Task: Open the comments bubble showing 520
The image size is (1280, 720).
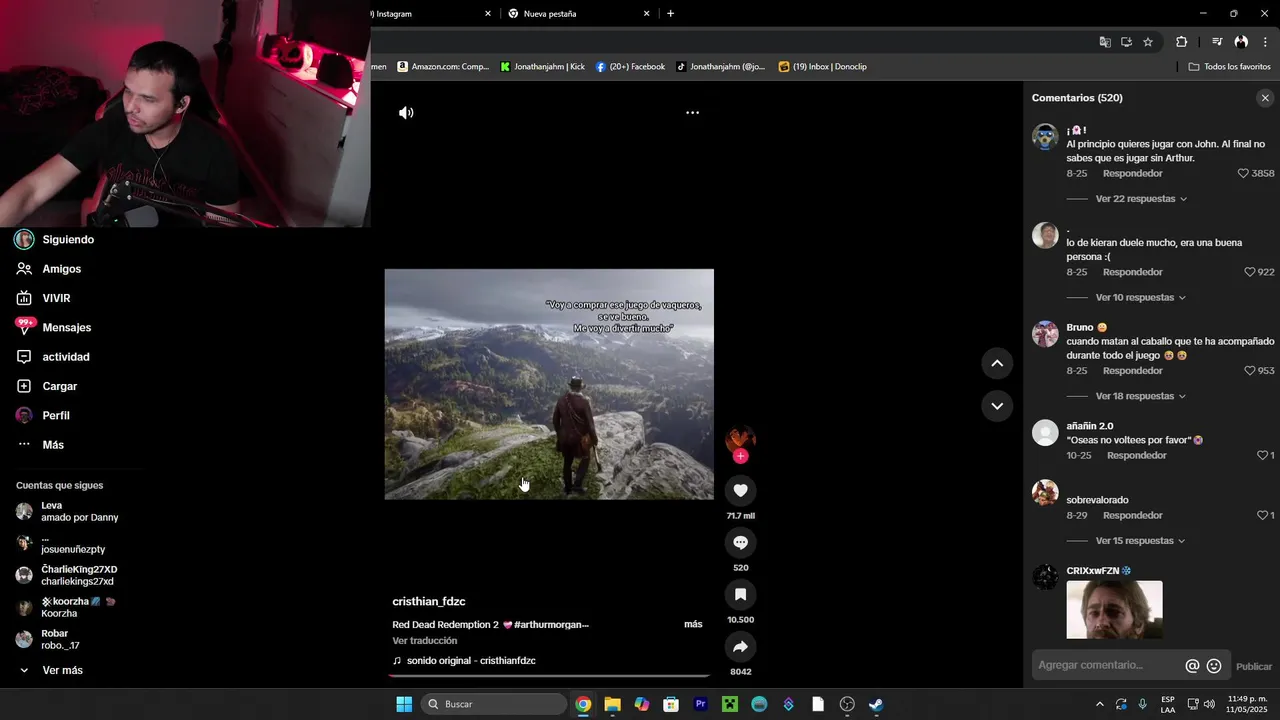Action: click(x=740, y=542)
